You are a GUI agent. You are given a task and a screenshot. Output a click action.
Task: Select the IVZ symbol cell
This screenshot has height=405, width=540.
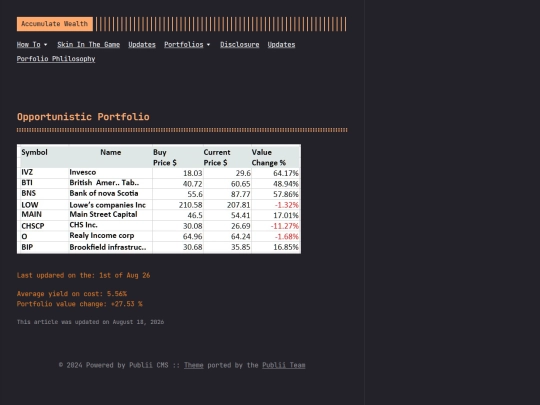[27, 173]
